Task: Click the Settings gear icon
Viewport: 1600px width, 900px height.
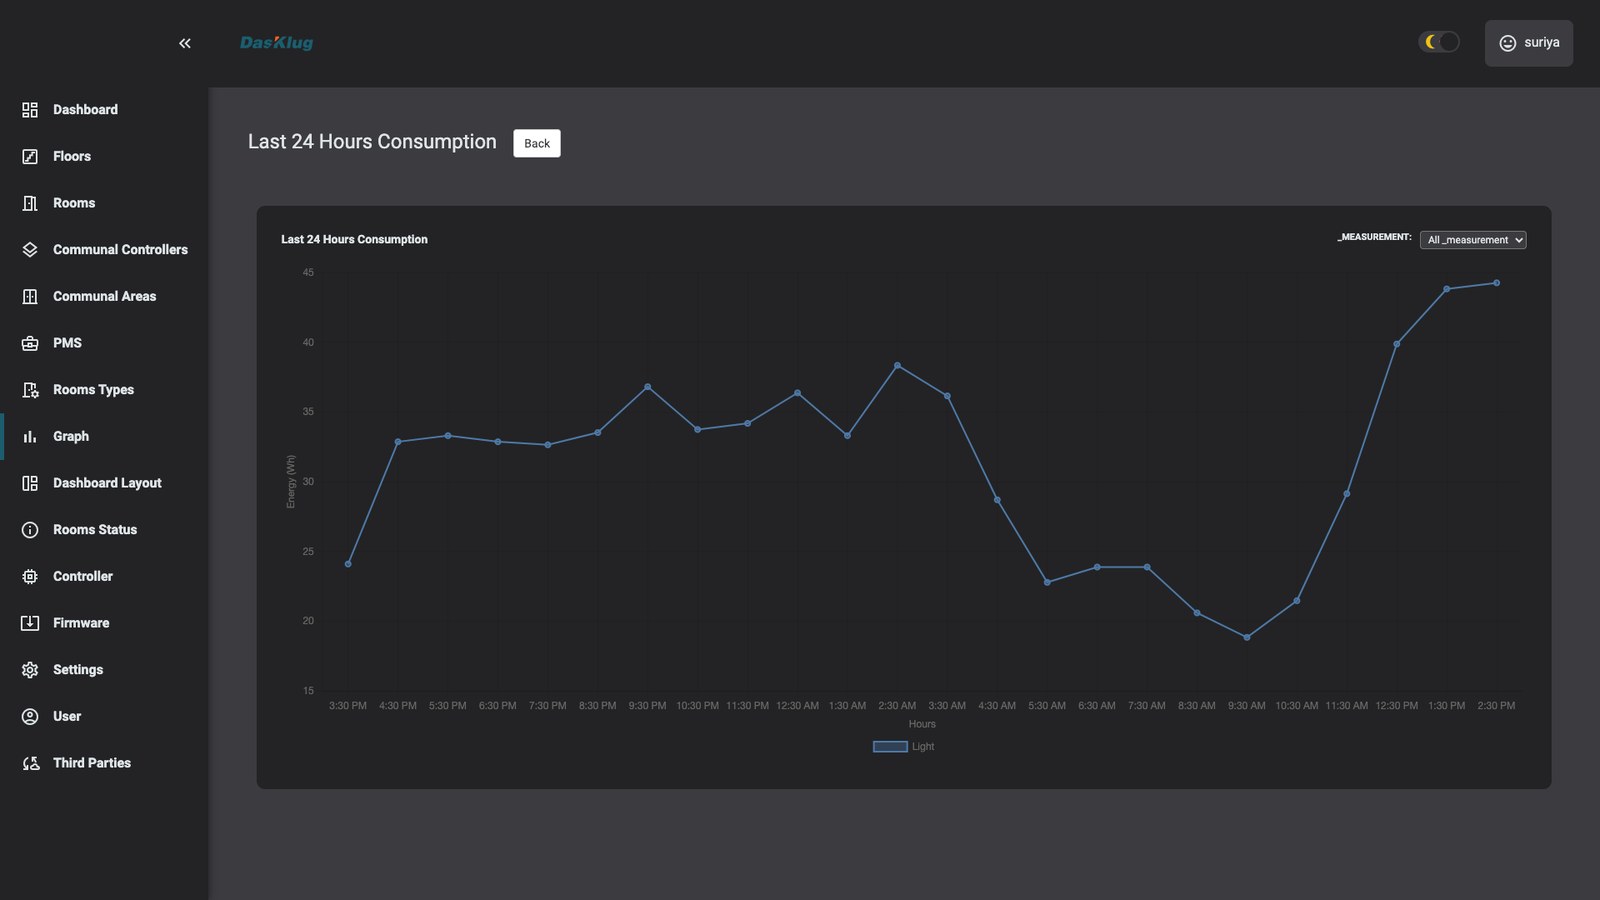Action: click(x=30, y=670)
